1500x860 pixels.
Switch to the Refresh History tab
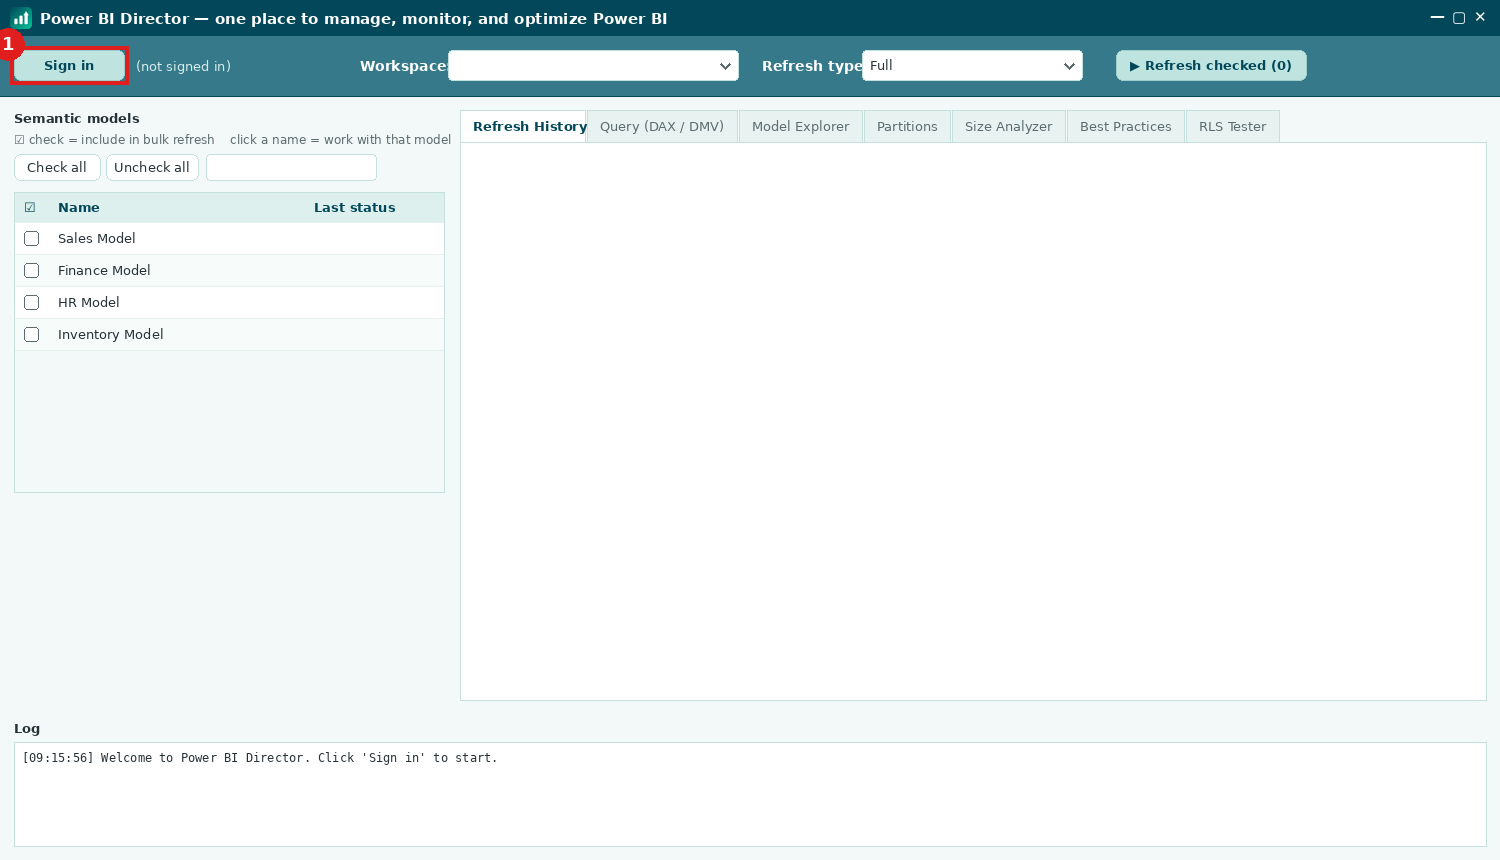tap(524, 127)
